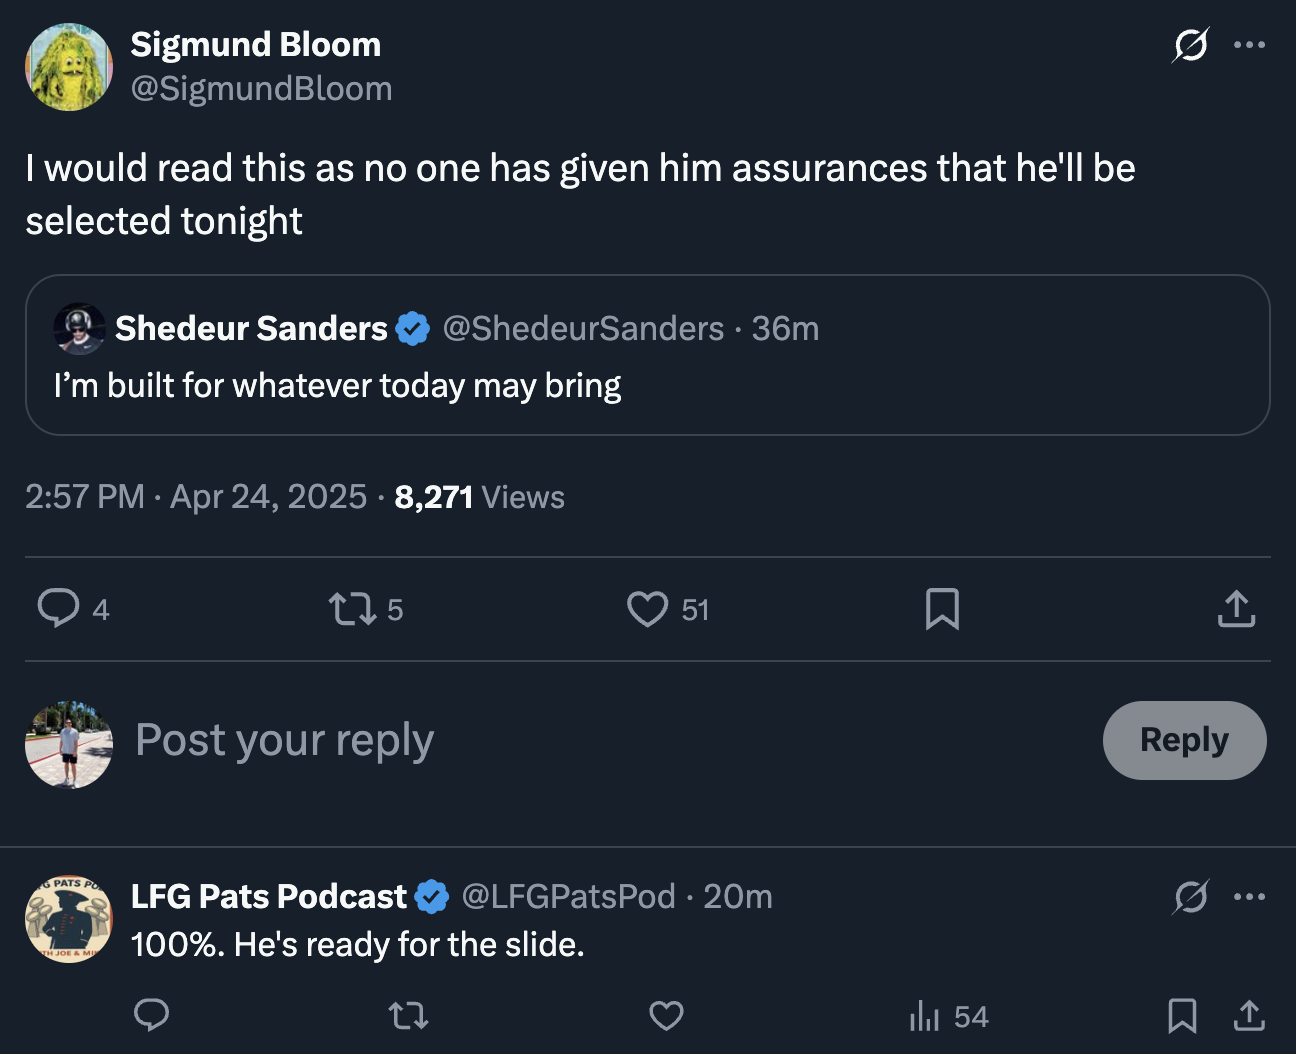Open LFG Pats Podcast profile name link
Image resolution: width=1296 pixels, height=1054 pixels.
(268, 897)
